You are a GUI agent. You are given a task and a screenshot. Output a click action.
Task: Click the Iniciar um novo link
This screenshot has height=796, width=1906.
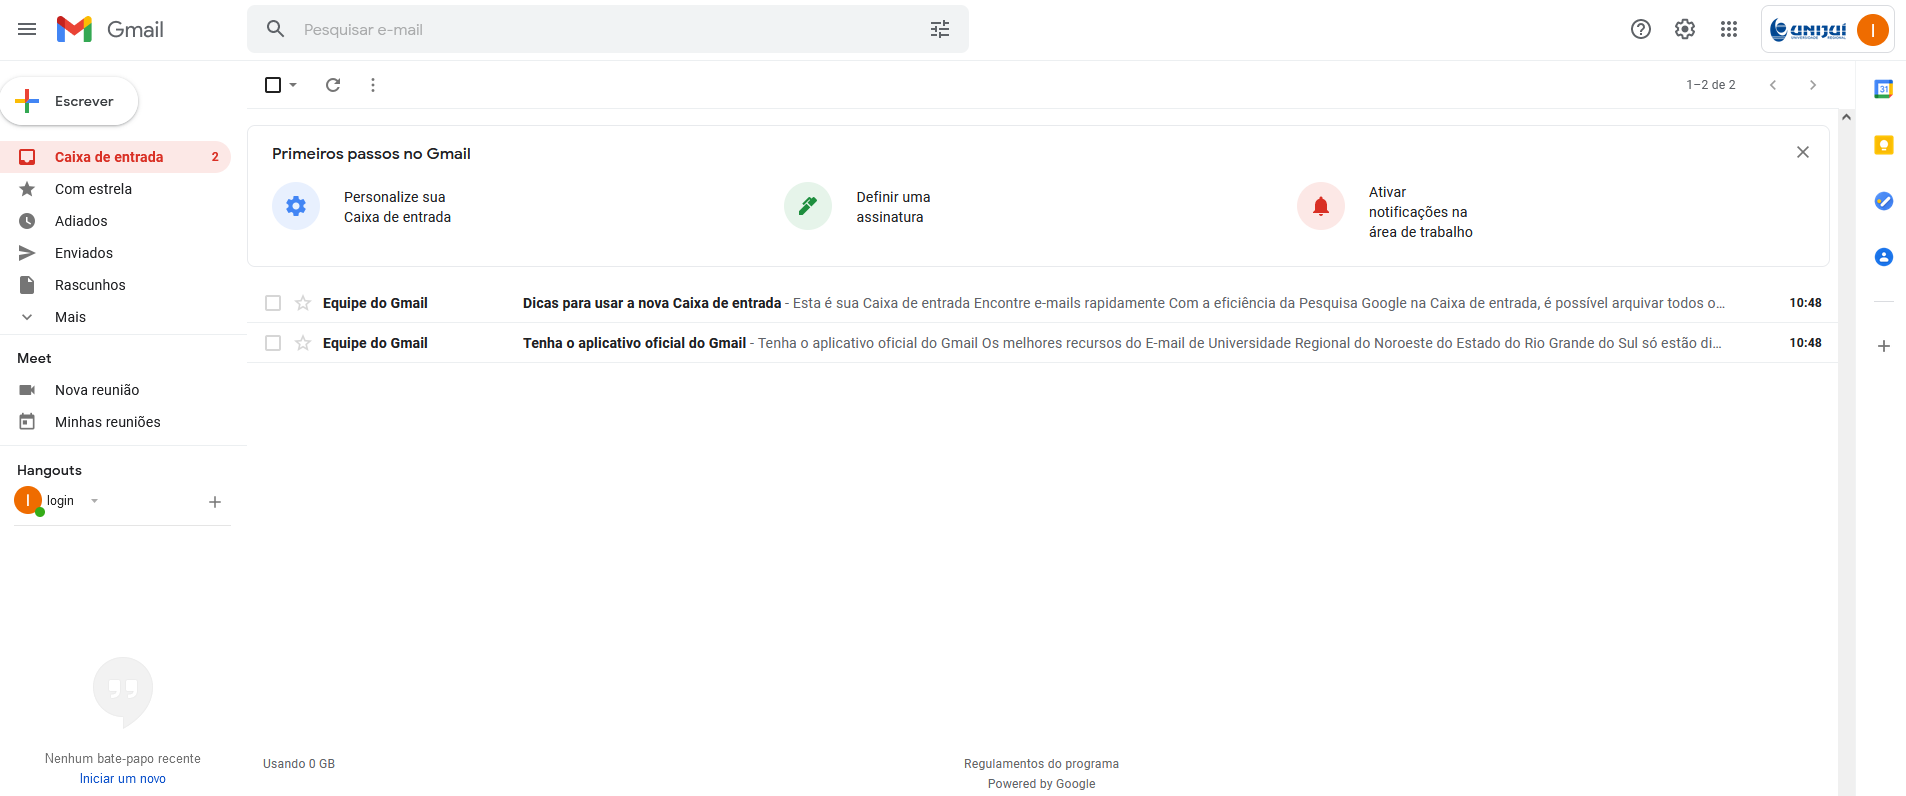point(123,779)
